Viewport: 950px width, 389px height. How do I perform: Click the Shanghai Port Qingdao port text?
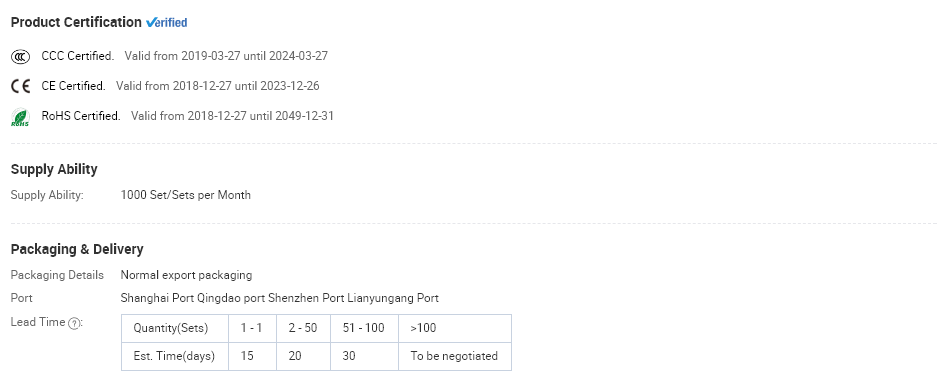pos(193,298)
